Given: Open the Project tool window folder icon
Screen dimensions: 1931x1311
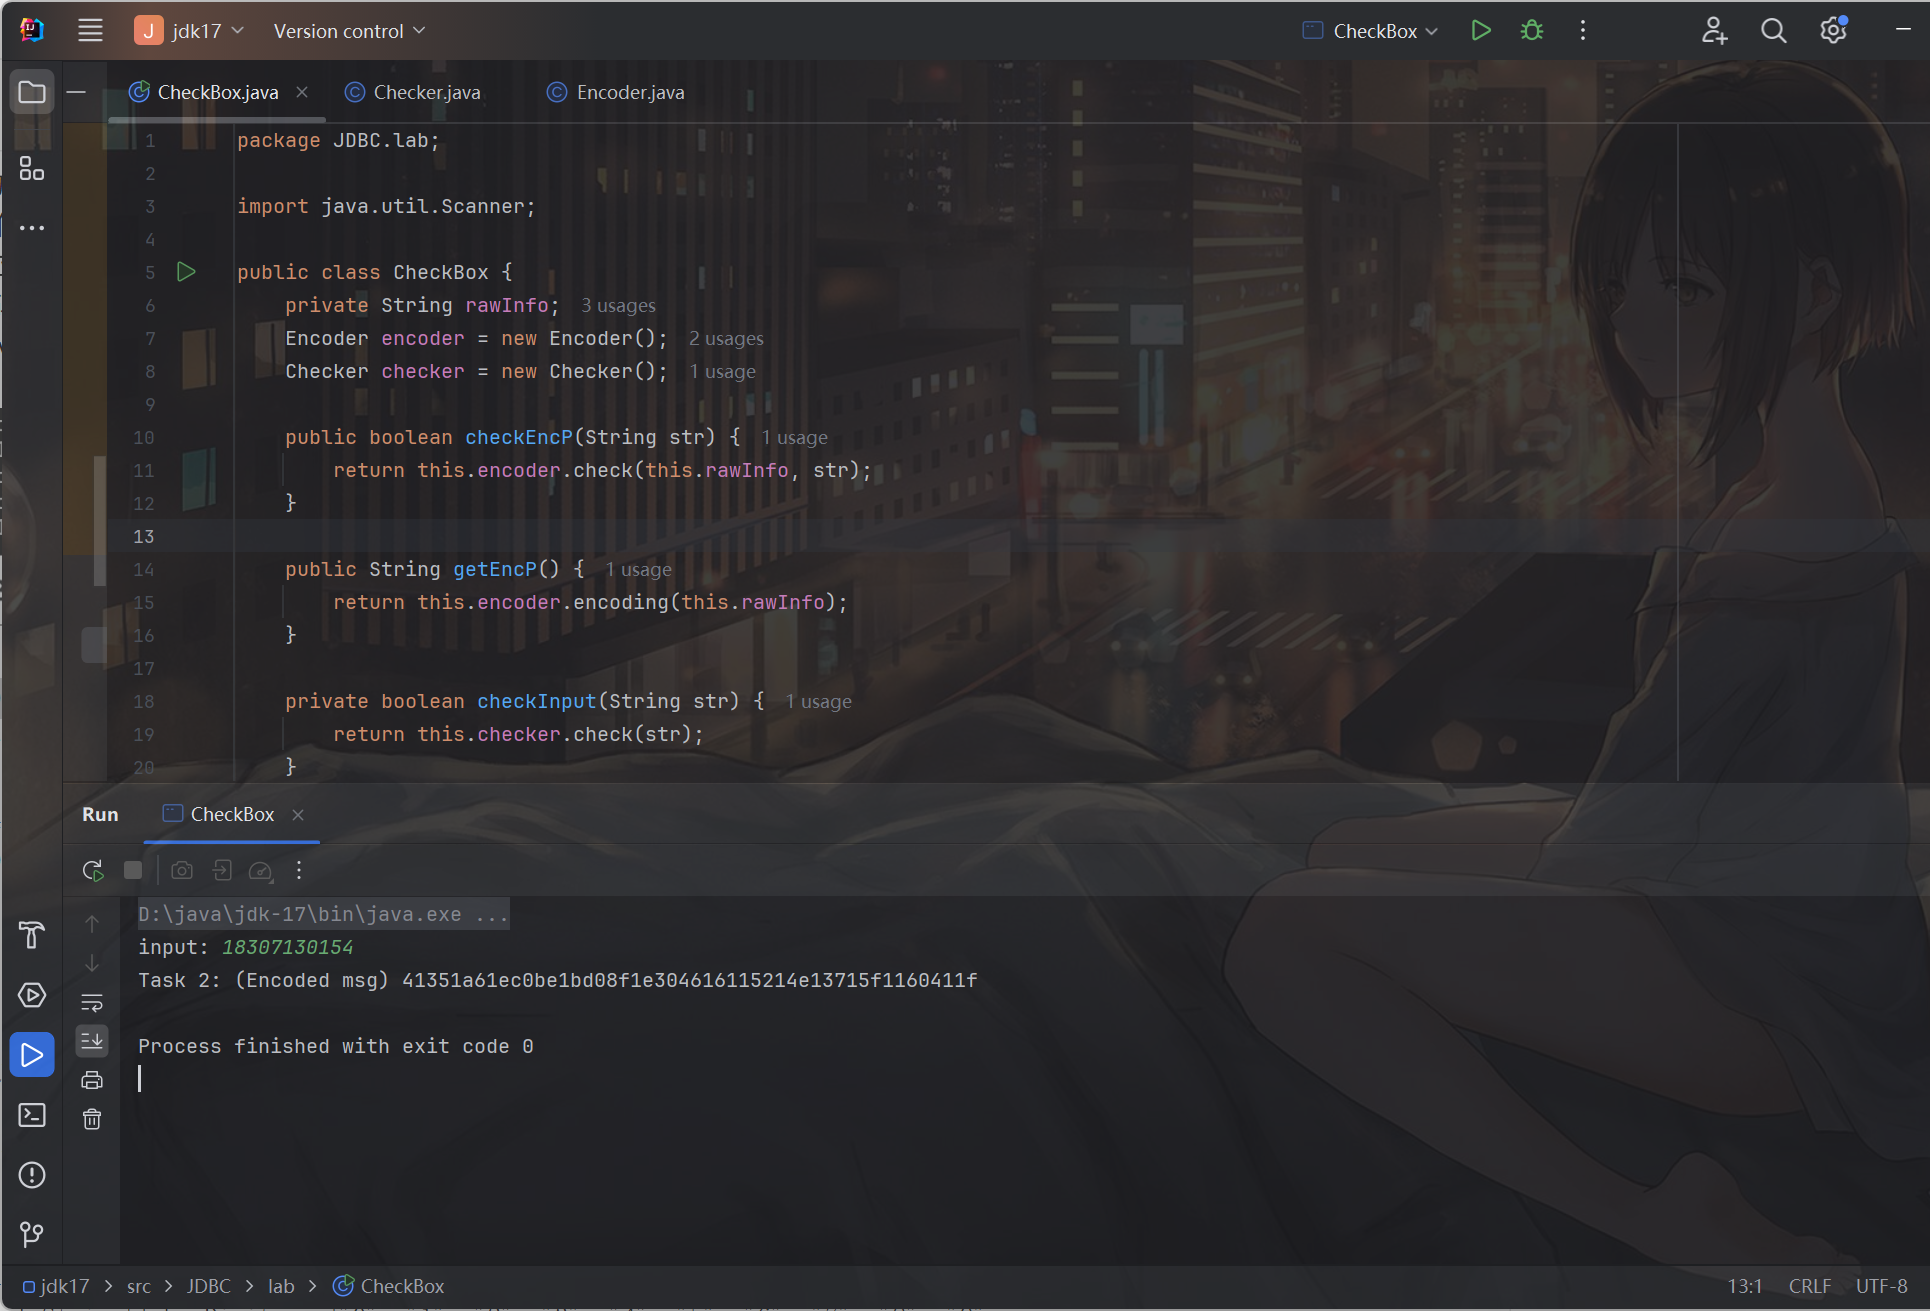Looking at the screenshot, I should point(32,93).
